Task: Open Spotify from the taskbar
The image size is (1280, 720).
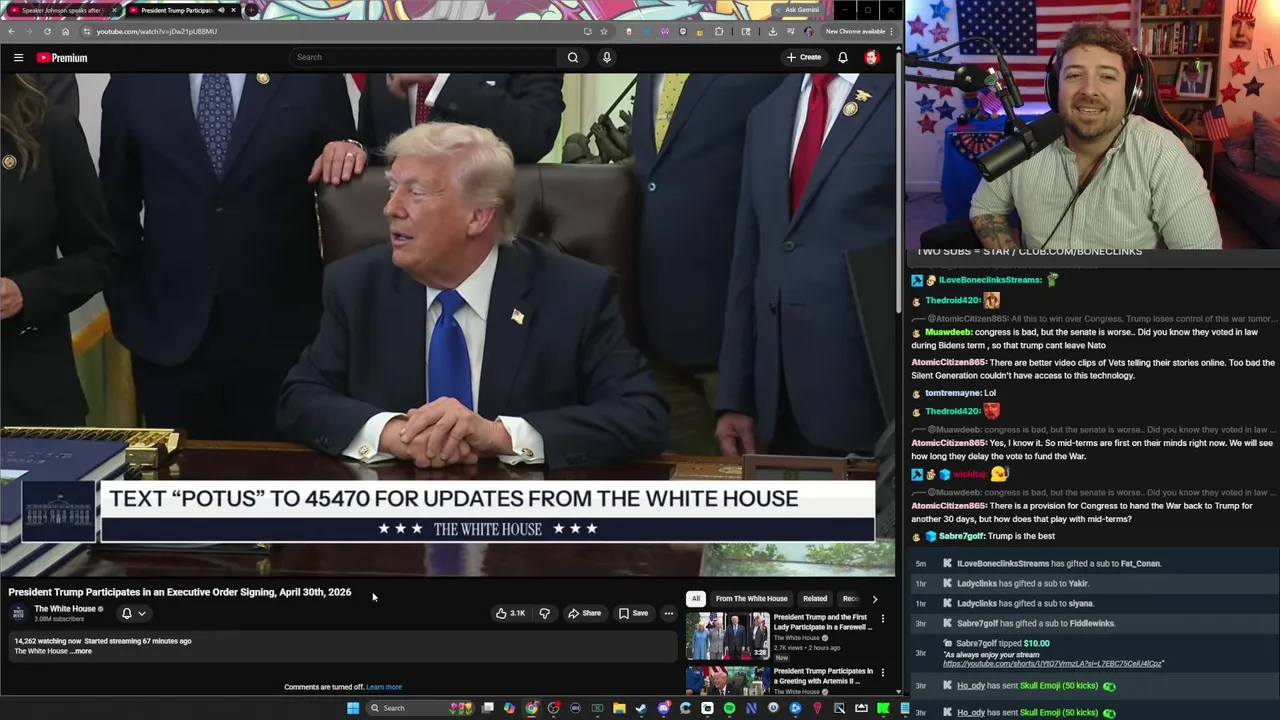Action: 729,708
